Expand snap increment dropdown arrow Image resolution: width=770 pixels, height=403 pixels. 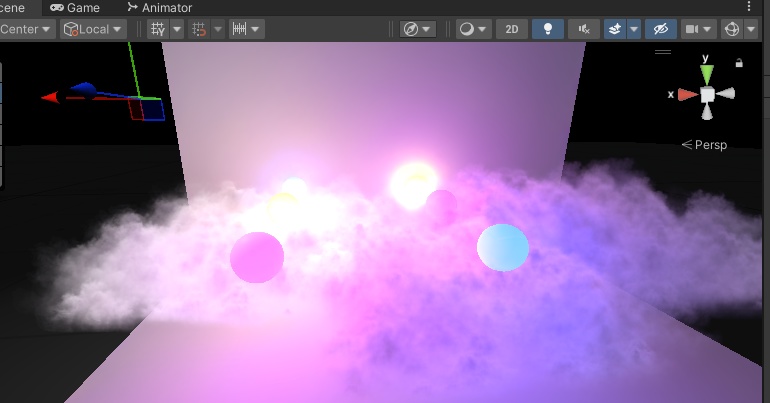tap(256, 29)
